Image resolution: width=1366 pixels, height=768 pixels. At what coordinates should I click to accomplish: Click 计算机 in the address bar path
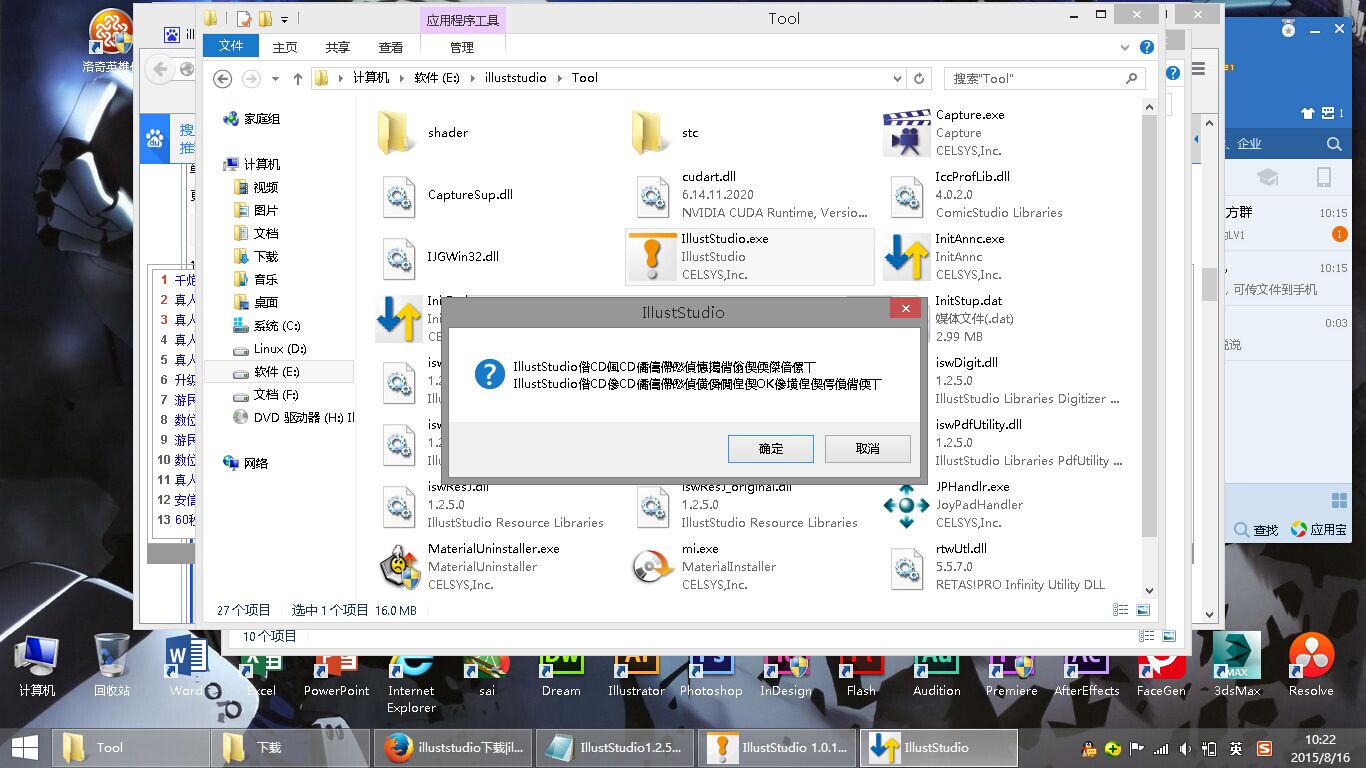pos(370,78)
